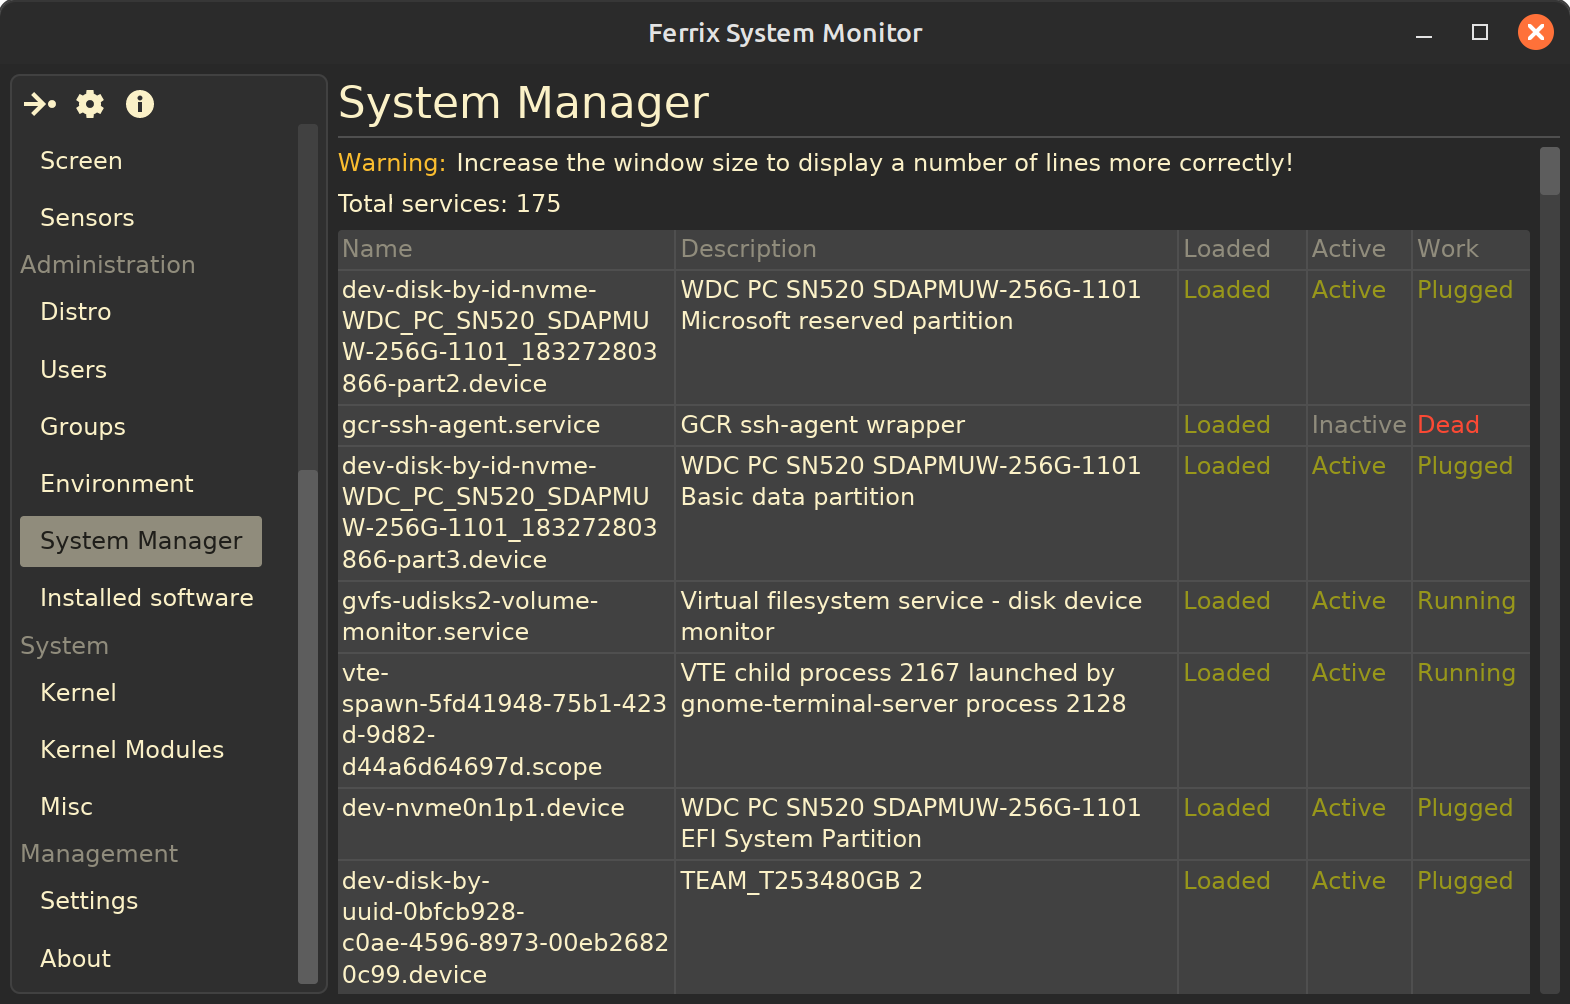1570x1004 pixels.
Task: Minimize the Ferrix window
Action: [1424, 35]
